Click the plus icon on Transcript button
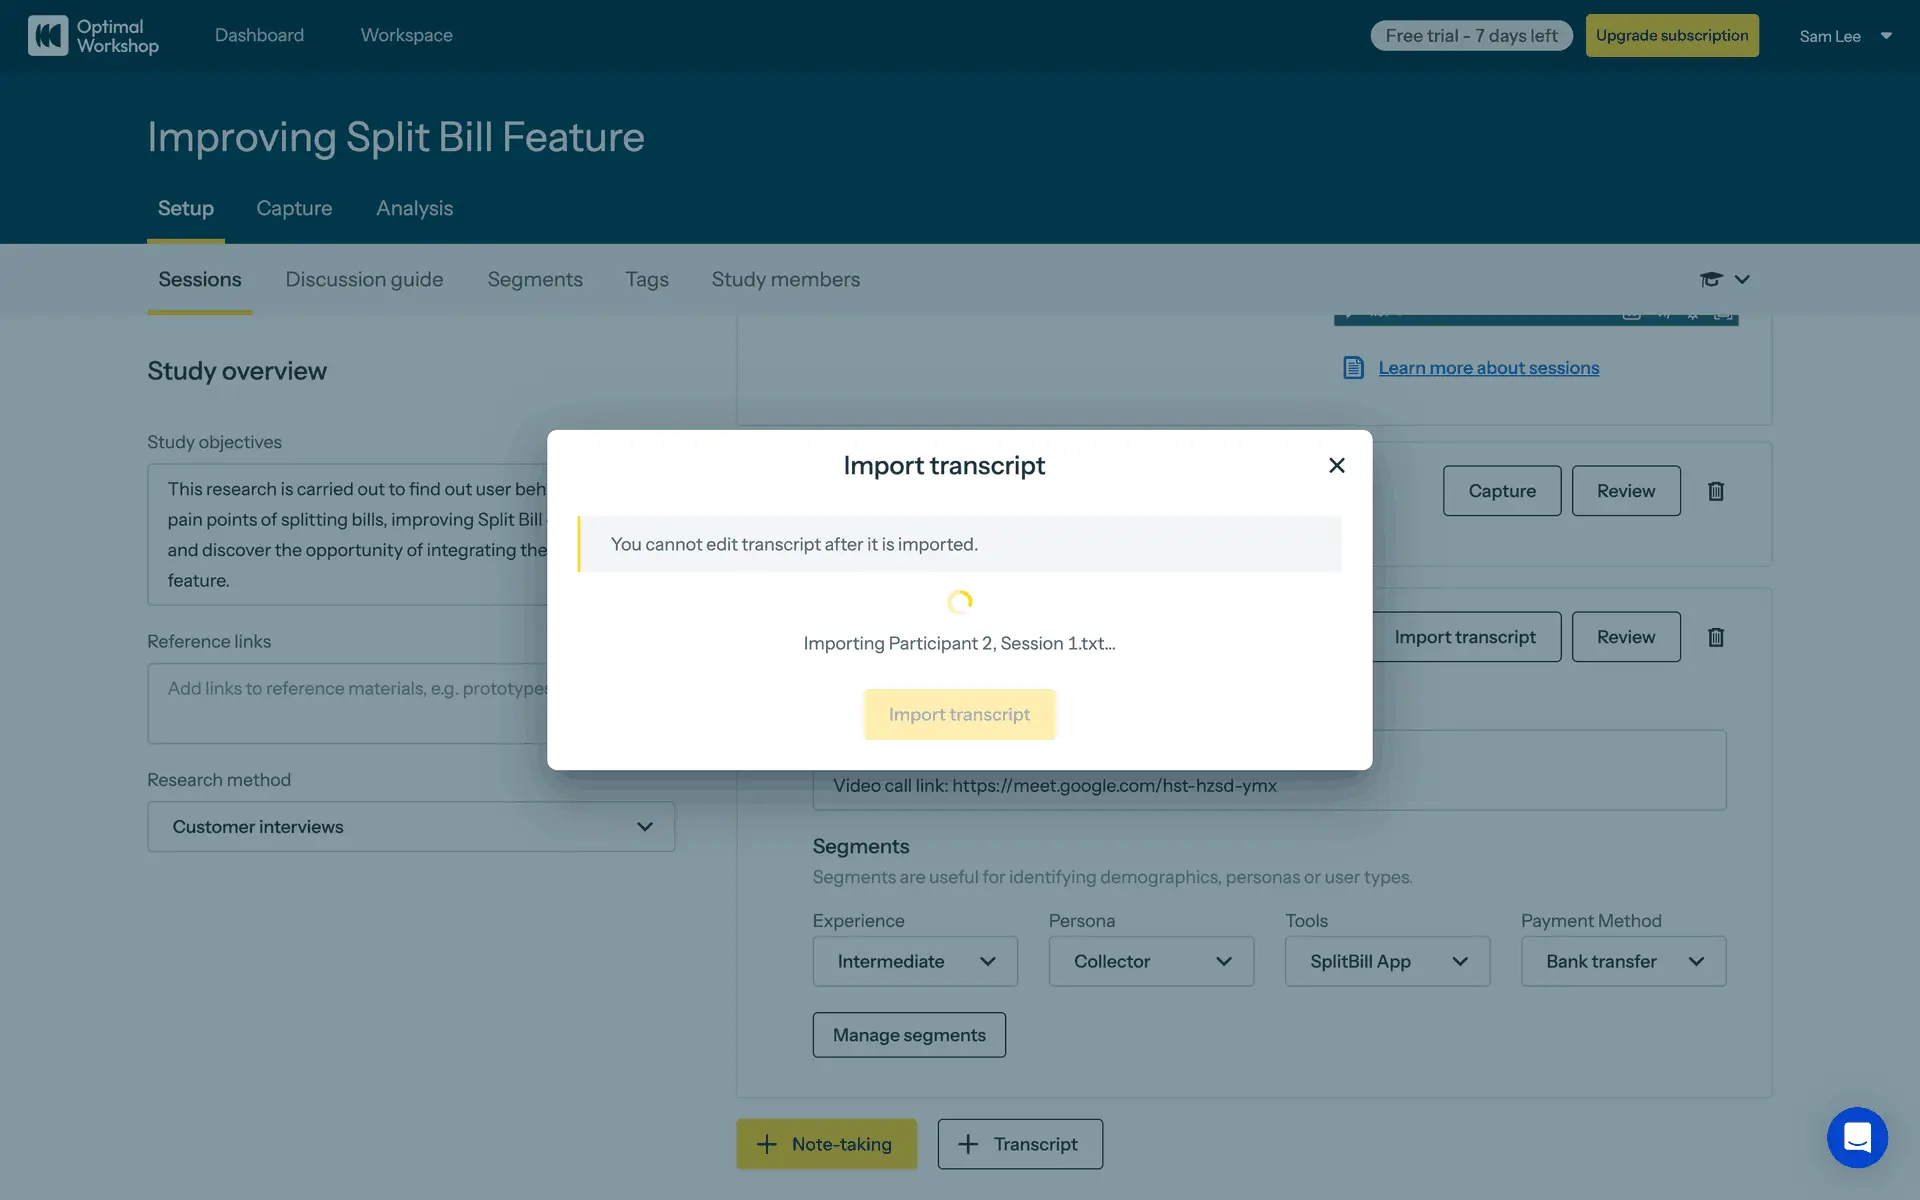 click(x=968, y=1144)
